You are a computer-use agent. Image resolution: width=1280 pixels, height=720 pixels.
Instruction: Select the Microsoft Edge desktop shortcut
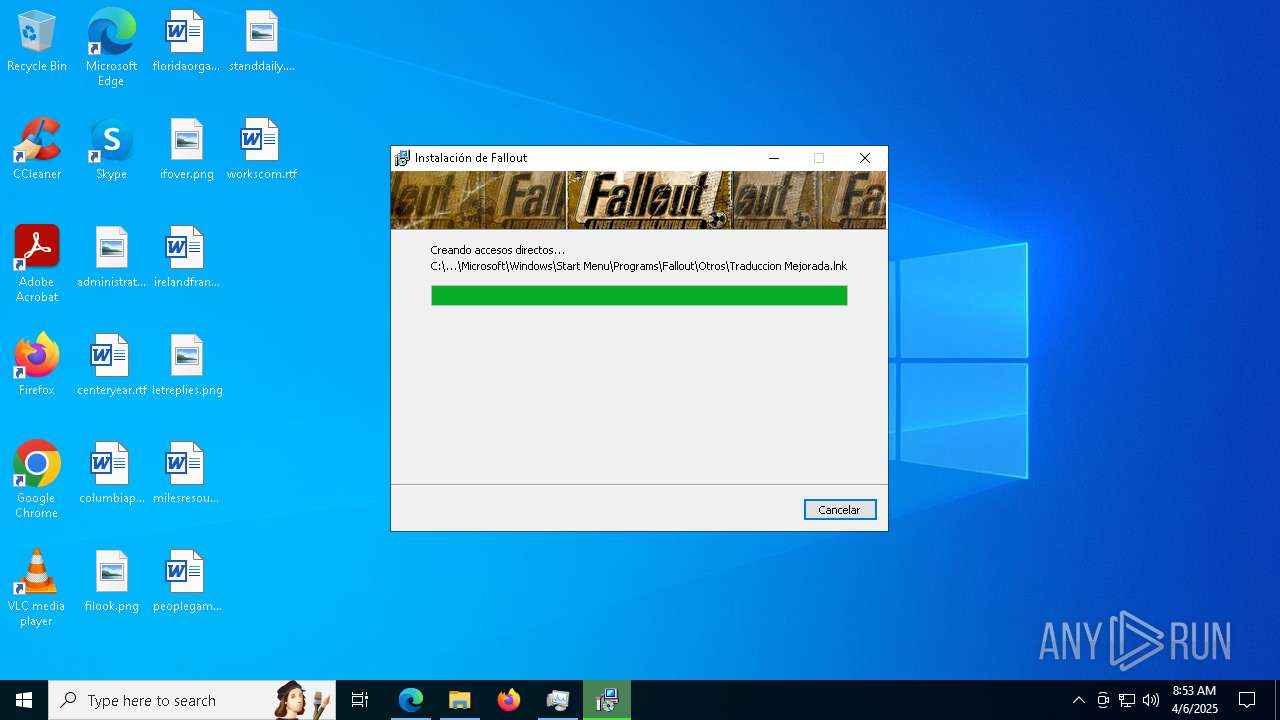[111, 47]
